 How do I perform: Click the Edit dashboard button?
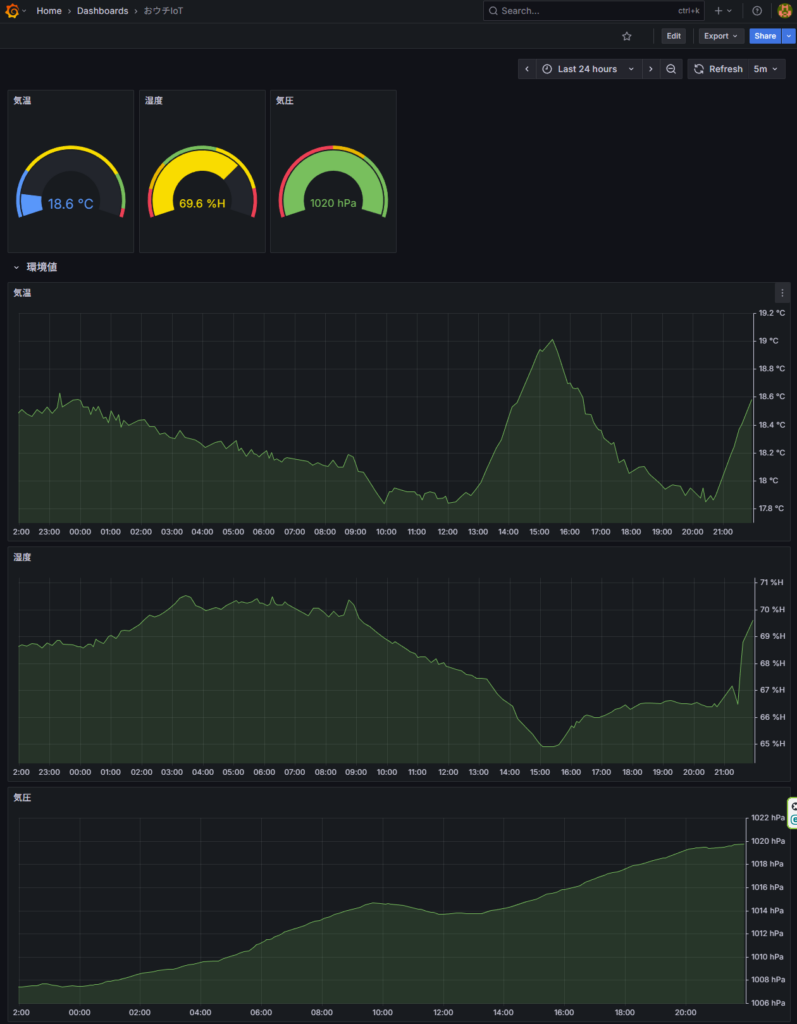pos(673,36)
